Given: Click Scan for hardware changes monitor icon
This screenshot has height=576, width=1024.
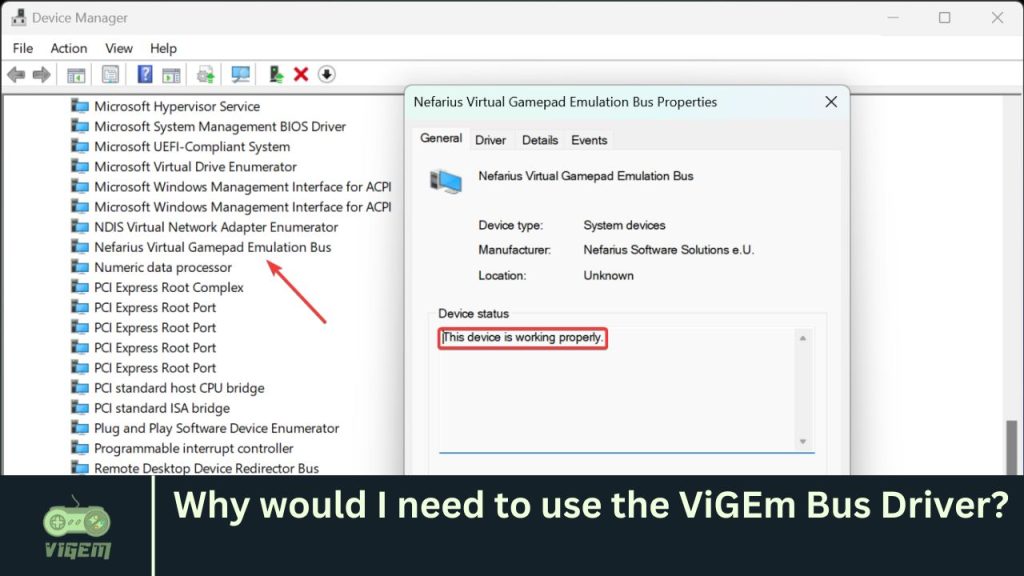Looking at the screenshot, I should point(240,74).
